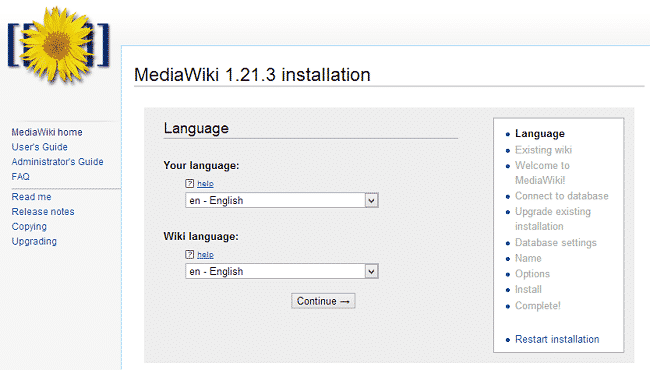Open the help link under Wiki language
650x370 pixels.
(x=205, y=254)
